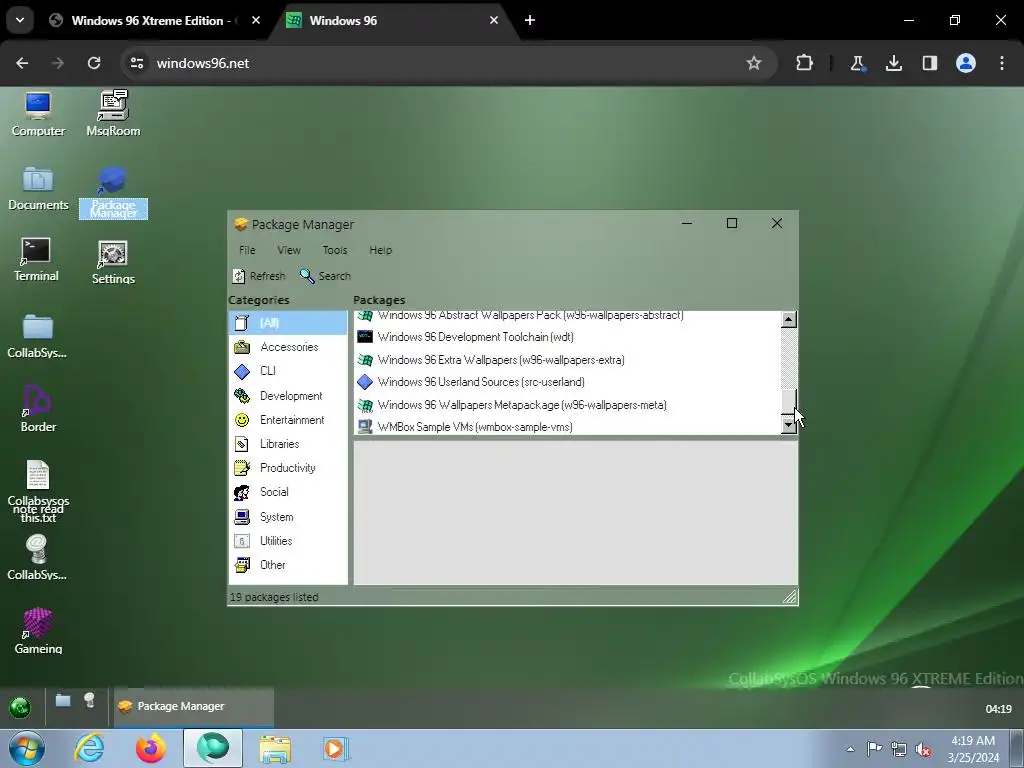Viewport: 1024px width, 768px height.
Task: Open the file explorer quick-launch icon in Windows 96 taskbar
Action: point(63,701)
